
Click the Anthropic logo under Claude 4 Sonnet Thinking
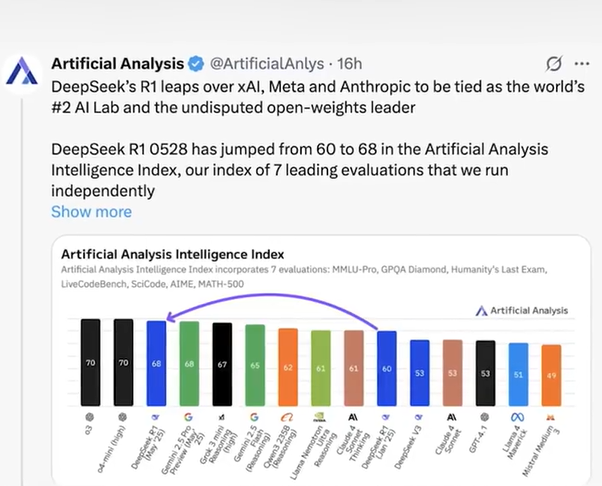(x=353, y=413)
